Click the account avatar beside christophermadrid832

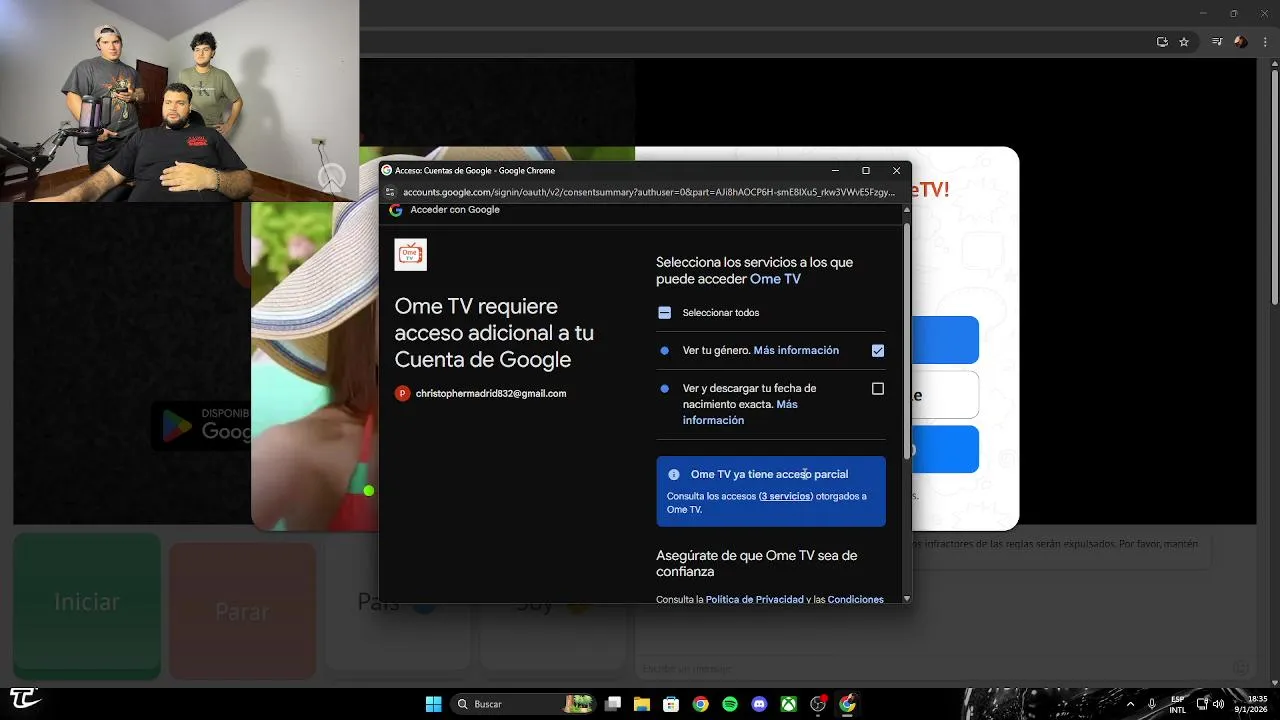coord(402,394)
